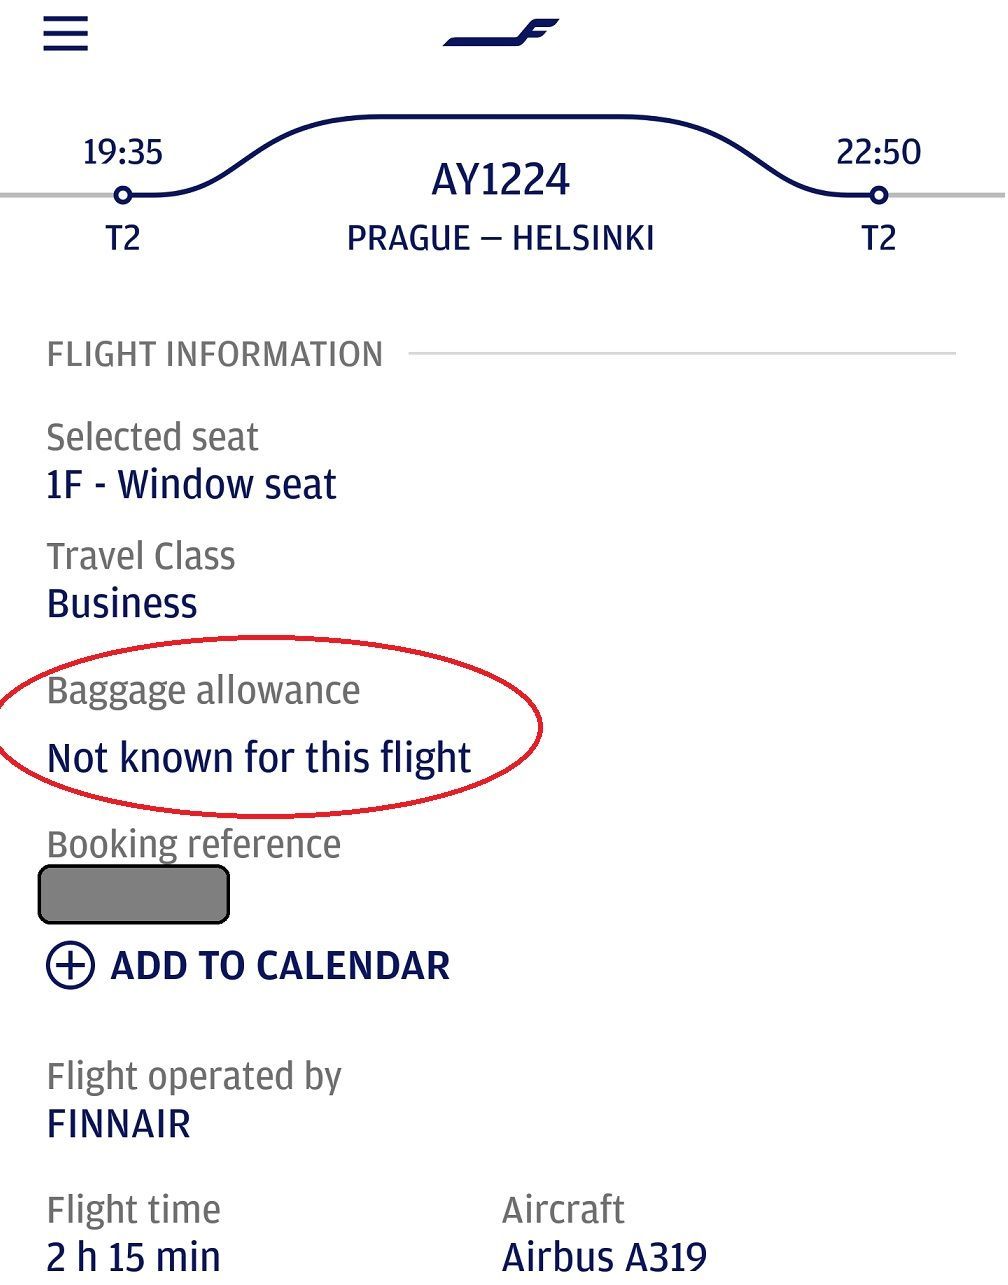The width and height of the screenshot is (1008, 1285).
Task: Select the FLIGHT INFORMATION section header
Action: pyautogui.click(x=215, y=355)
